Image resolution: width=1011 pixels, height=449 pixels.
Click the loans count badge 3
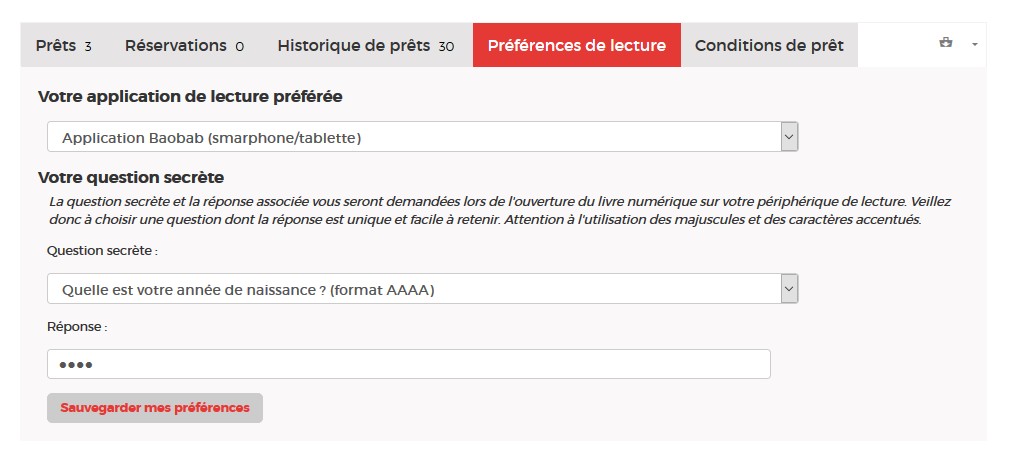[88, 47]
